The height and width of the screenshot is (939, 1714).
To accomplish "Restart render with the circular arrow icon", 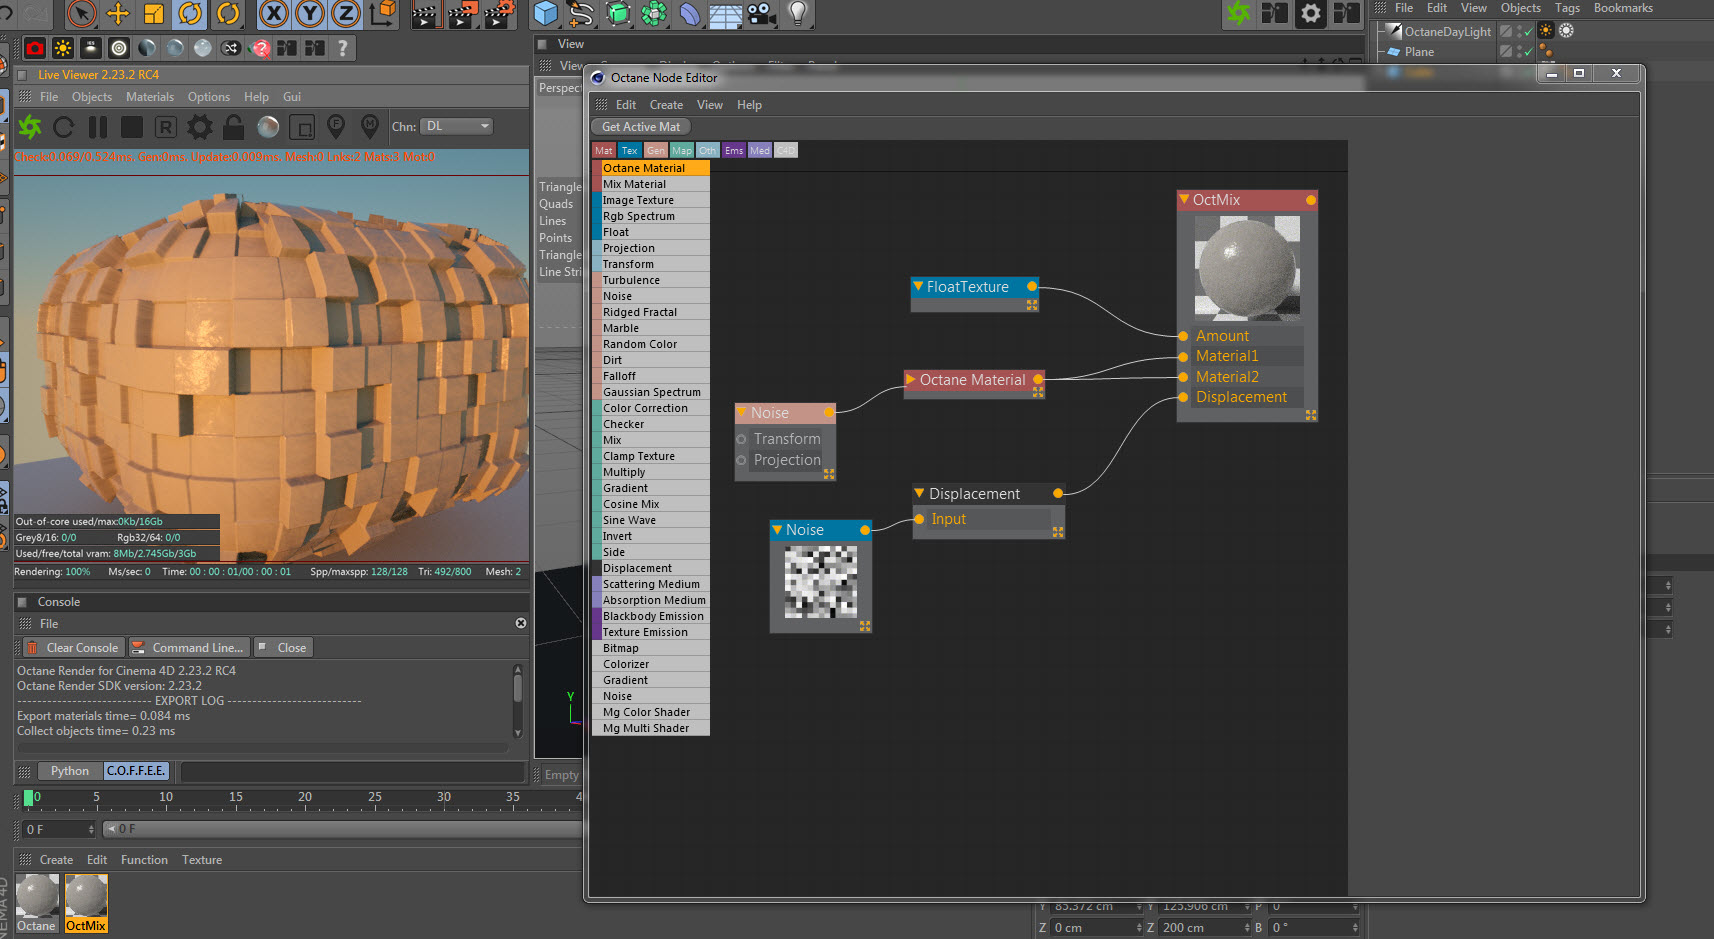I will coord(64,127).
